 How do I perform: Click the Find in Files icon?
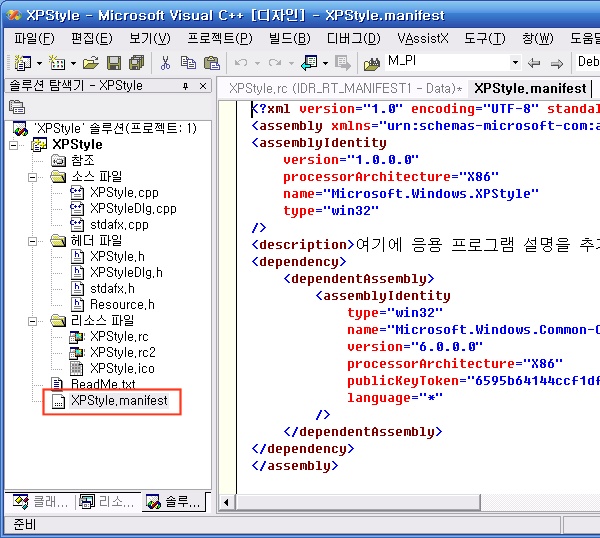pos(372,64)
